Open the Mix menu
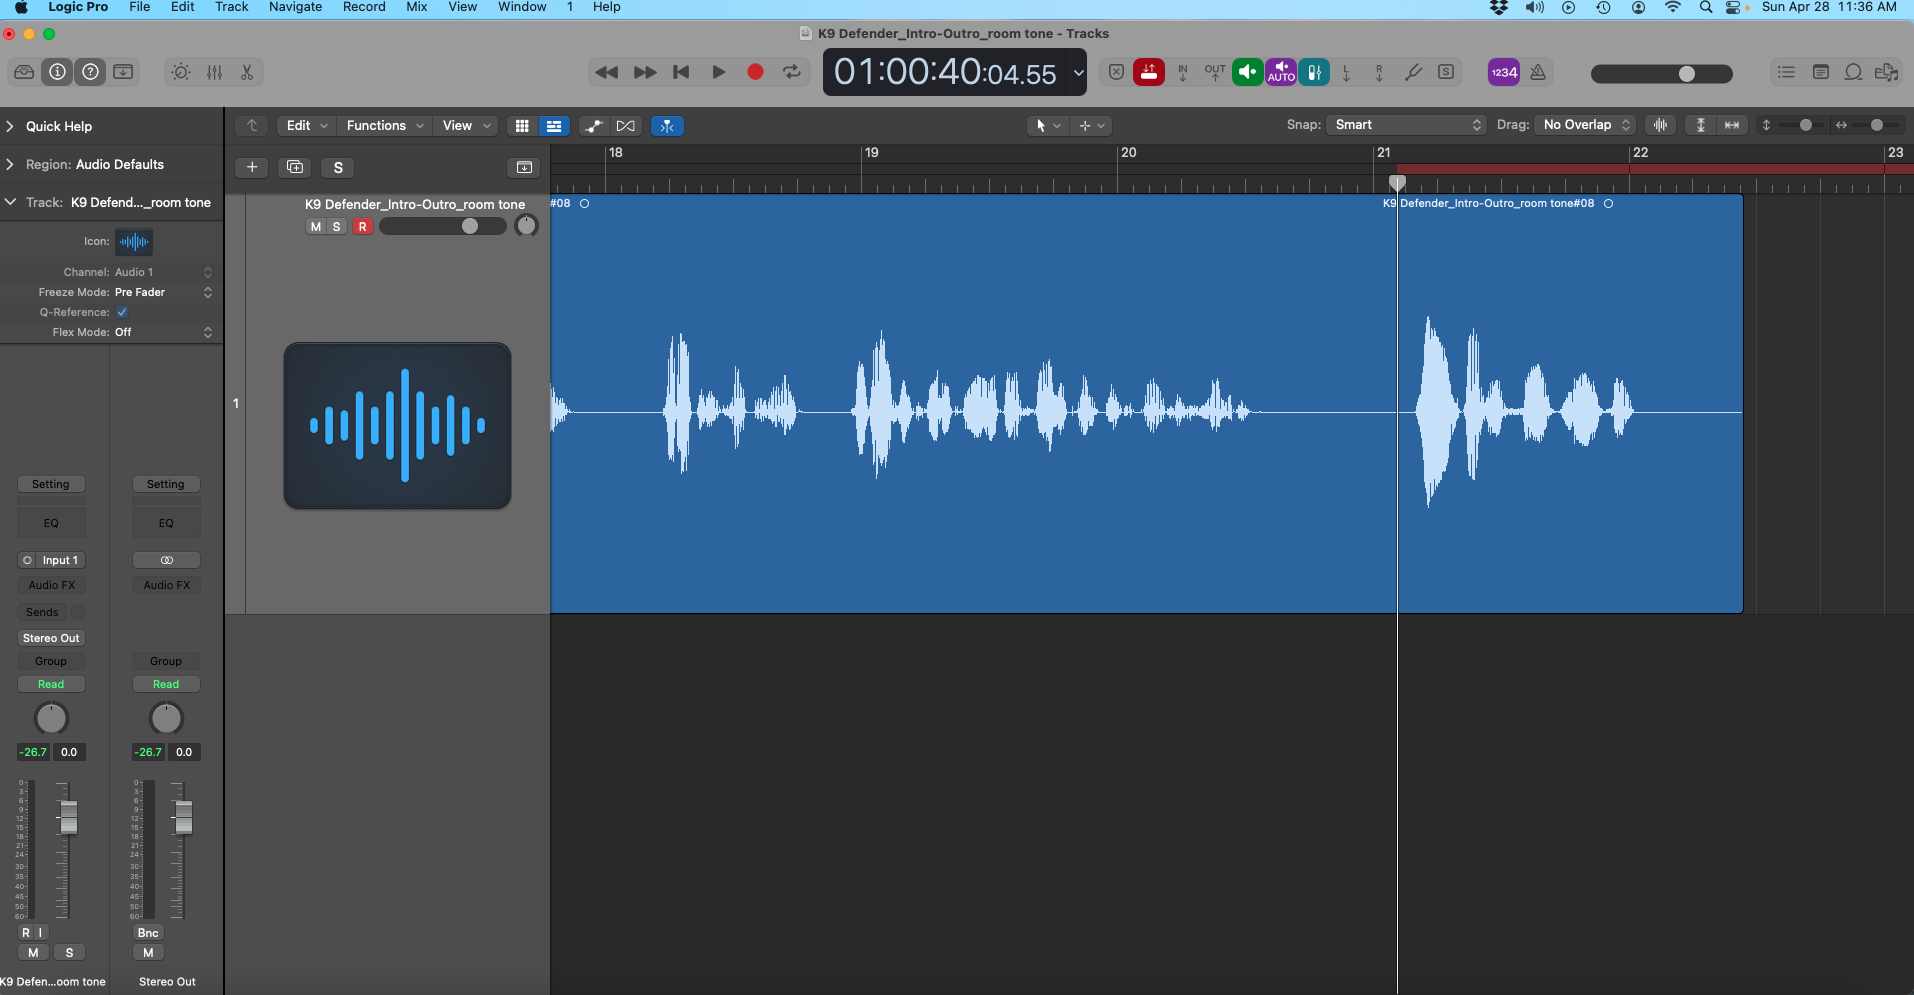 coord(417,7)
